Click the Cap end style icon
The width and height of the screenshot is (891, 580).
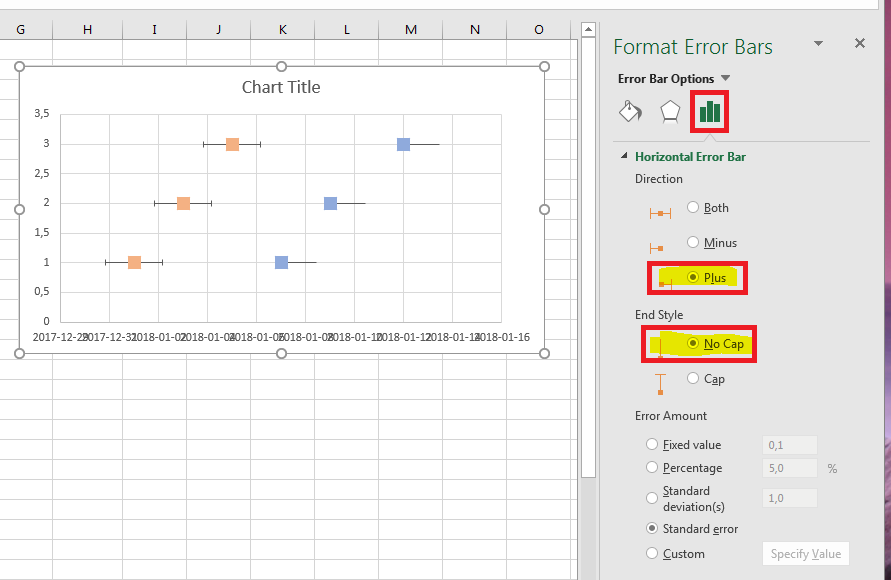click(660, 384)
